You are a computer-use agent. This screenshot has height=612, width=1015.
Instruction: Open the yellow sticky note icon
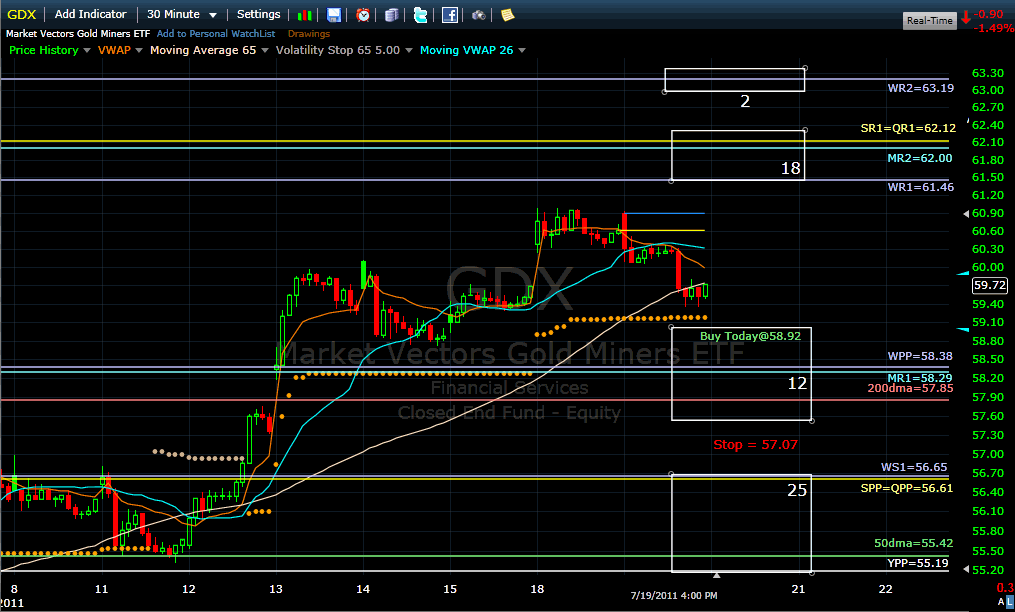pyautogui.click(x=508, y=15)
